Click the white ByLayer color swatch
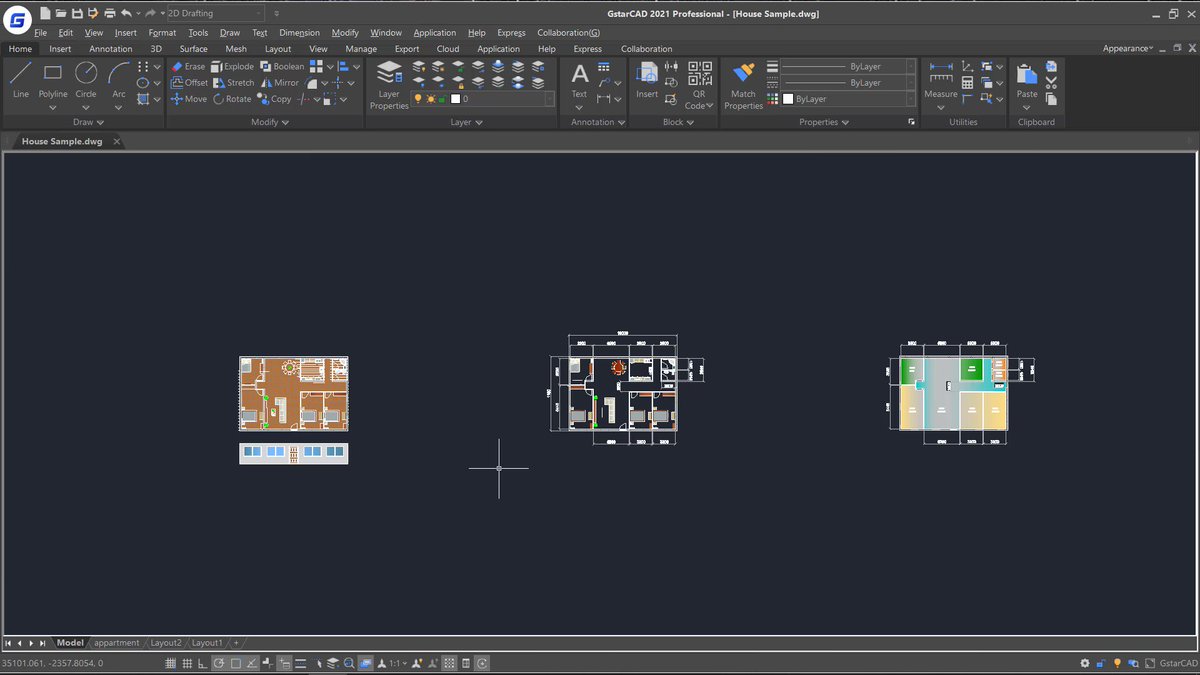Image resolution: width=1200 pixels, height=675 pixels. pos(788,99)
